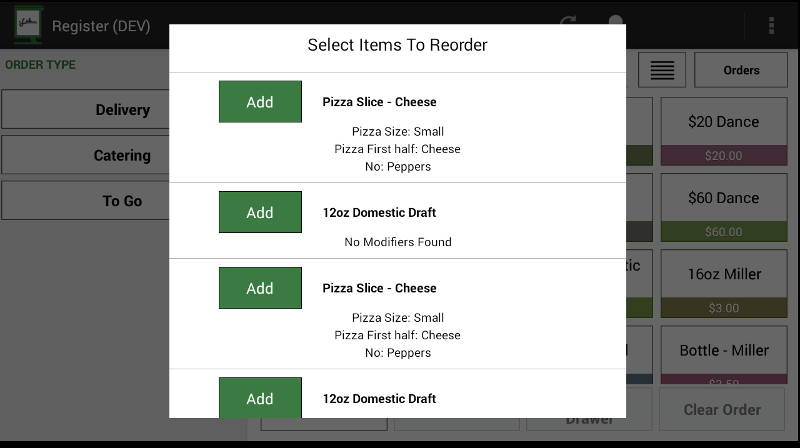Screen dimensions: 800x448
Task: Add the second Pizza Slice - Cheese
Action: (x=260, y=288)
